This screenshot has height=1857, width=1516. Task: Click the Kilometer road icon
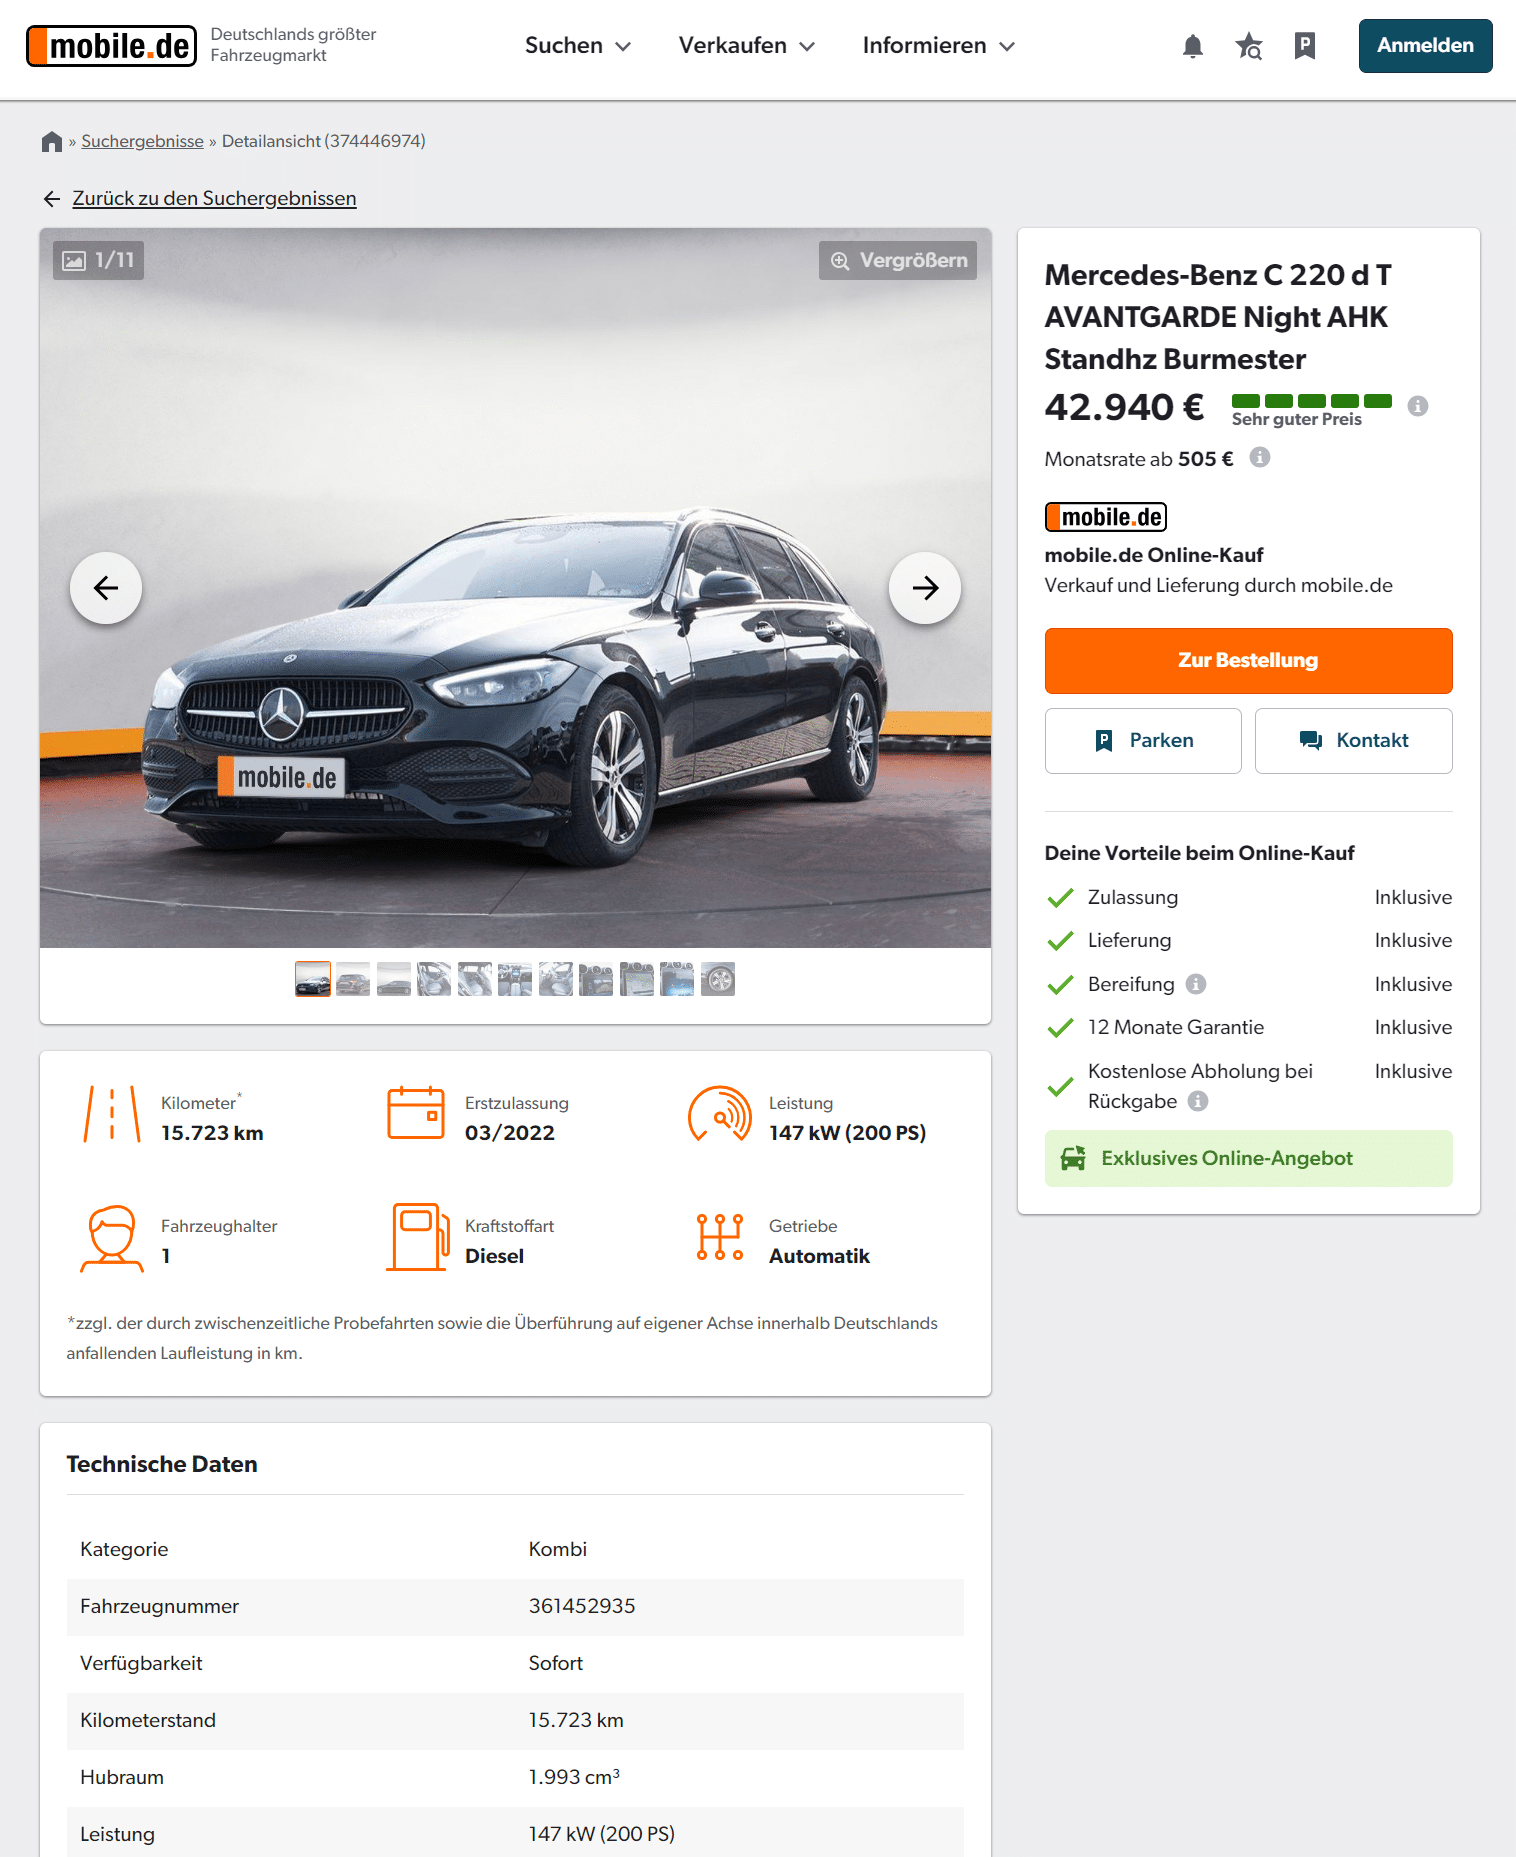112,1114
